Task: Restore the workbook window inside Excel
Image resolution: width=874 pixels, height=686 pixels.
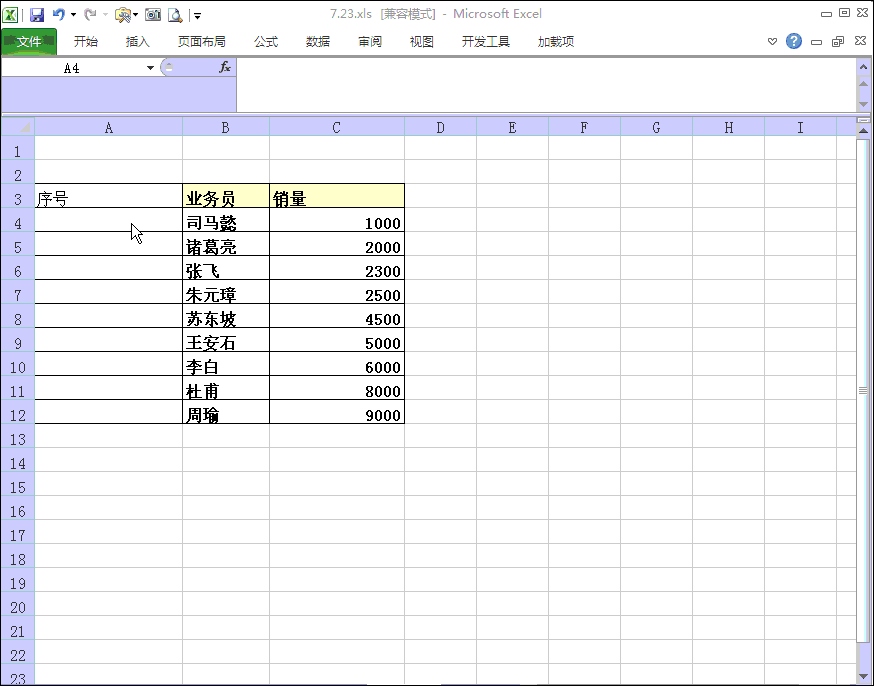Action: click(838, 42)
